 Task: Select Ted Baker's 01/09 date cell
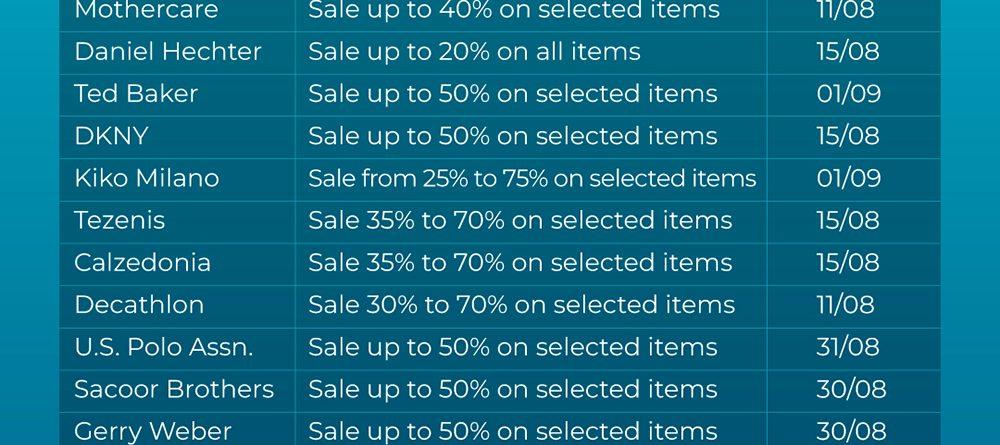[x=849, y=94]
